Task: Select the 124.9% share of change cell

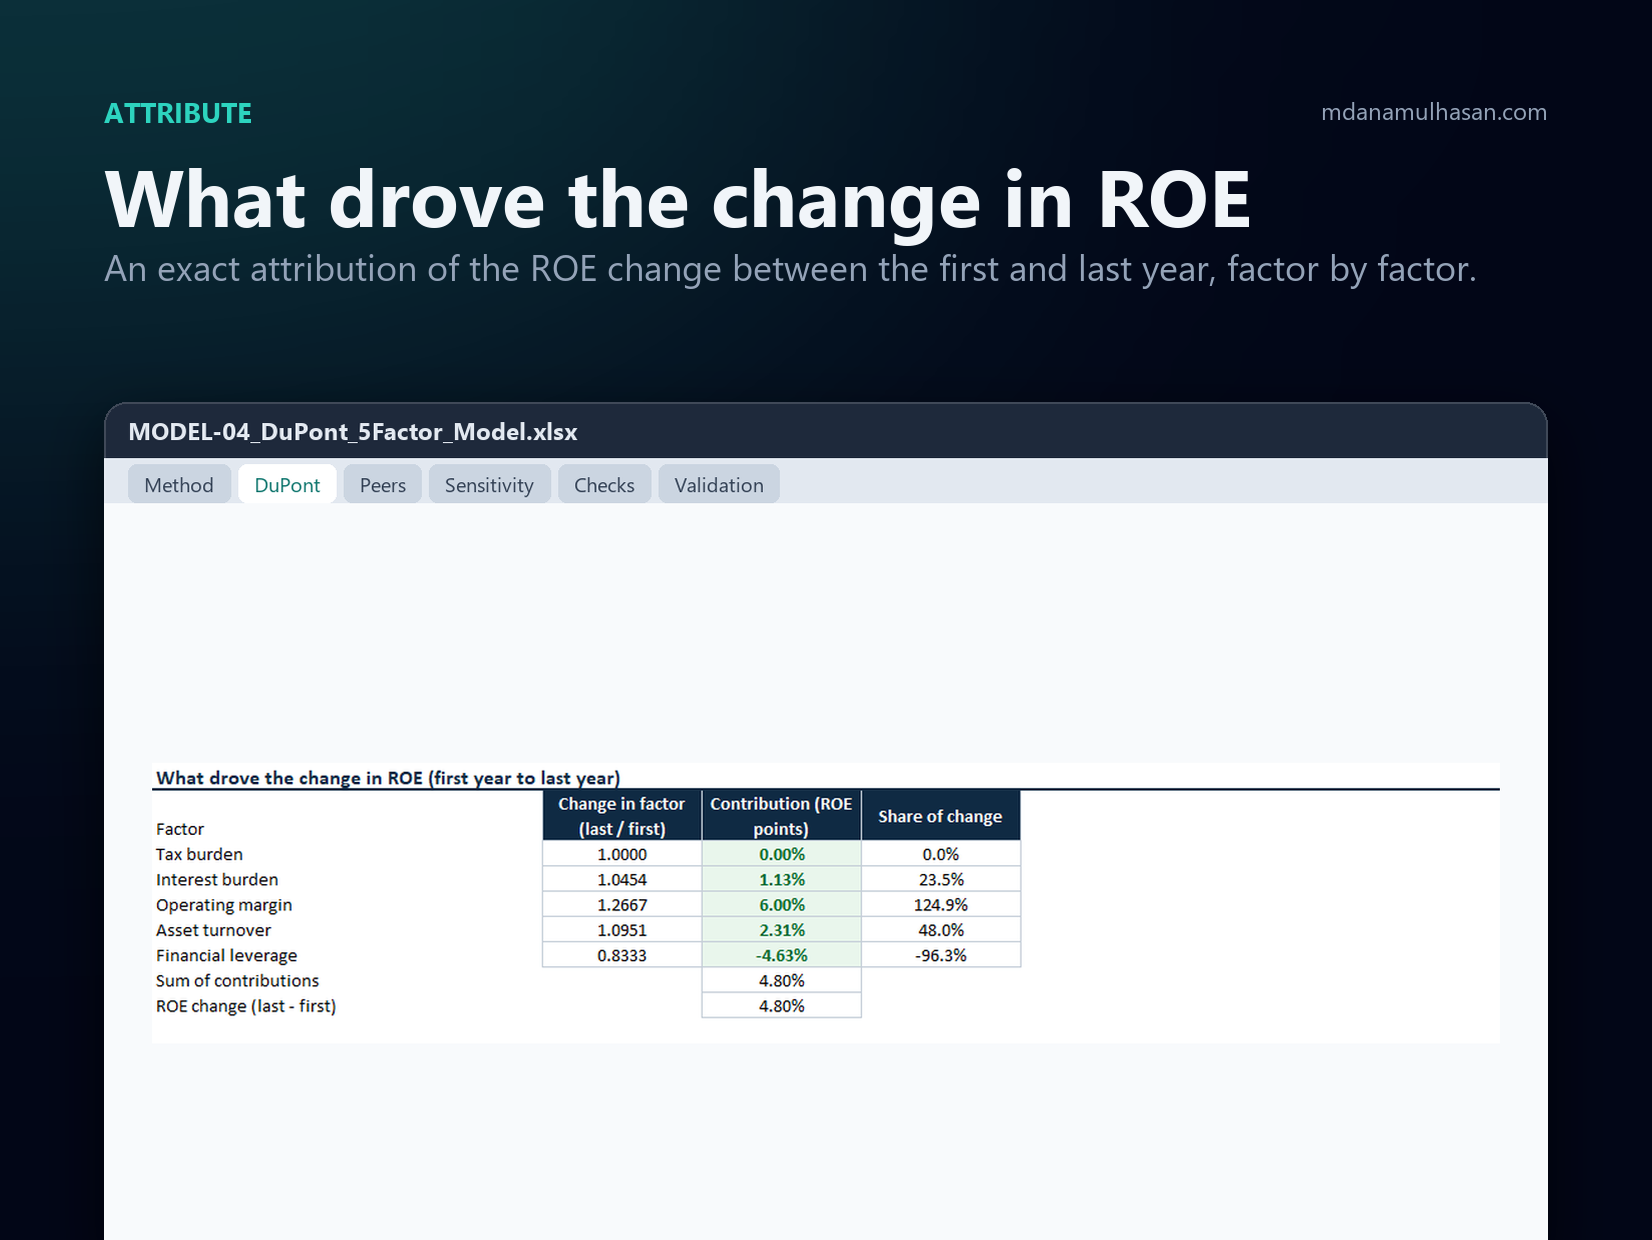Action: click(940, 905)
